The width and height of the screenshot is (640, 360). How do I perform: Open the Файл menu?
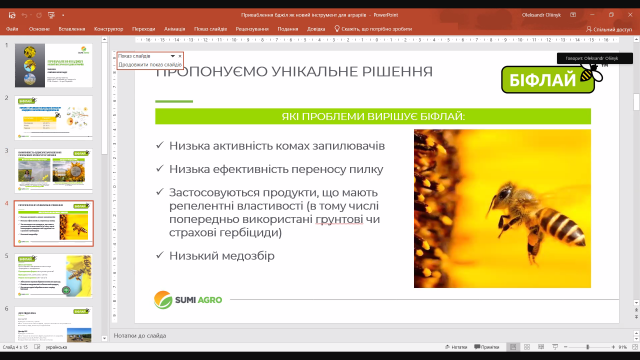[x=12, y=29]
